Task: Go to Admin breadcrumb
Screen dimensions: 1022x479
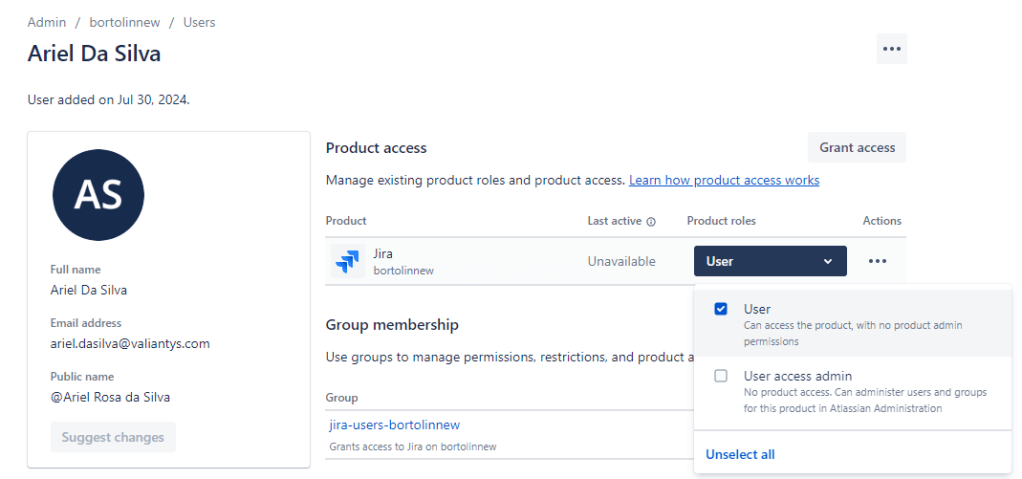Action: pyautogui.click(x=47, y=22)
